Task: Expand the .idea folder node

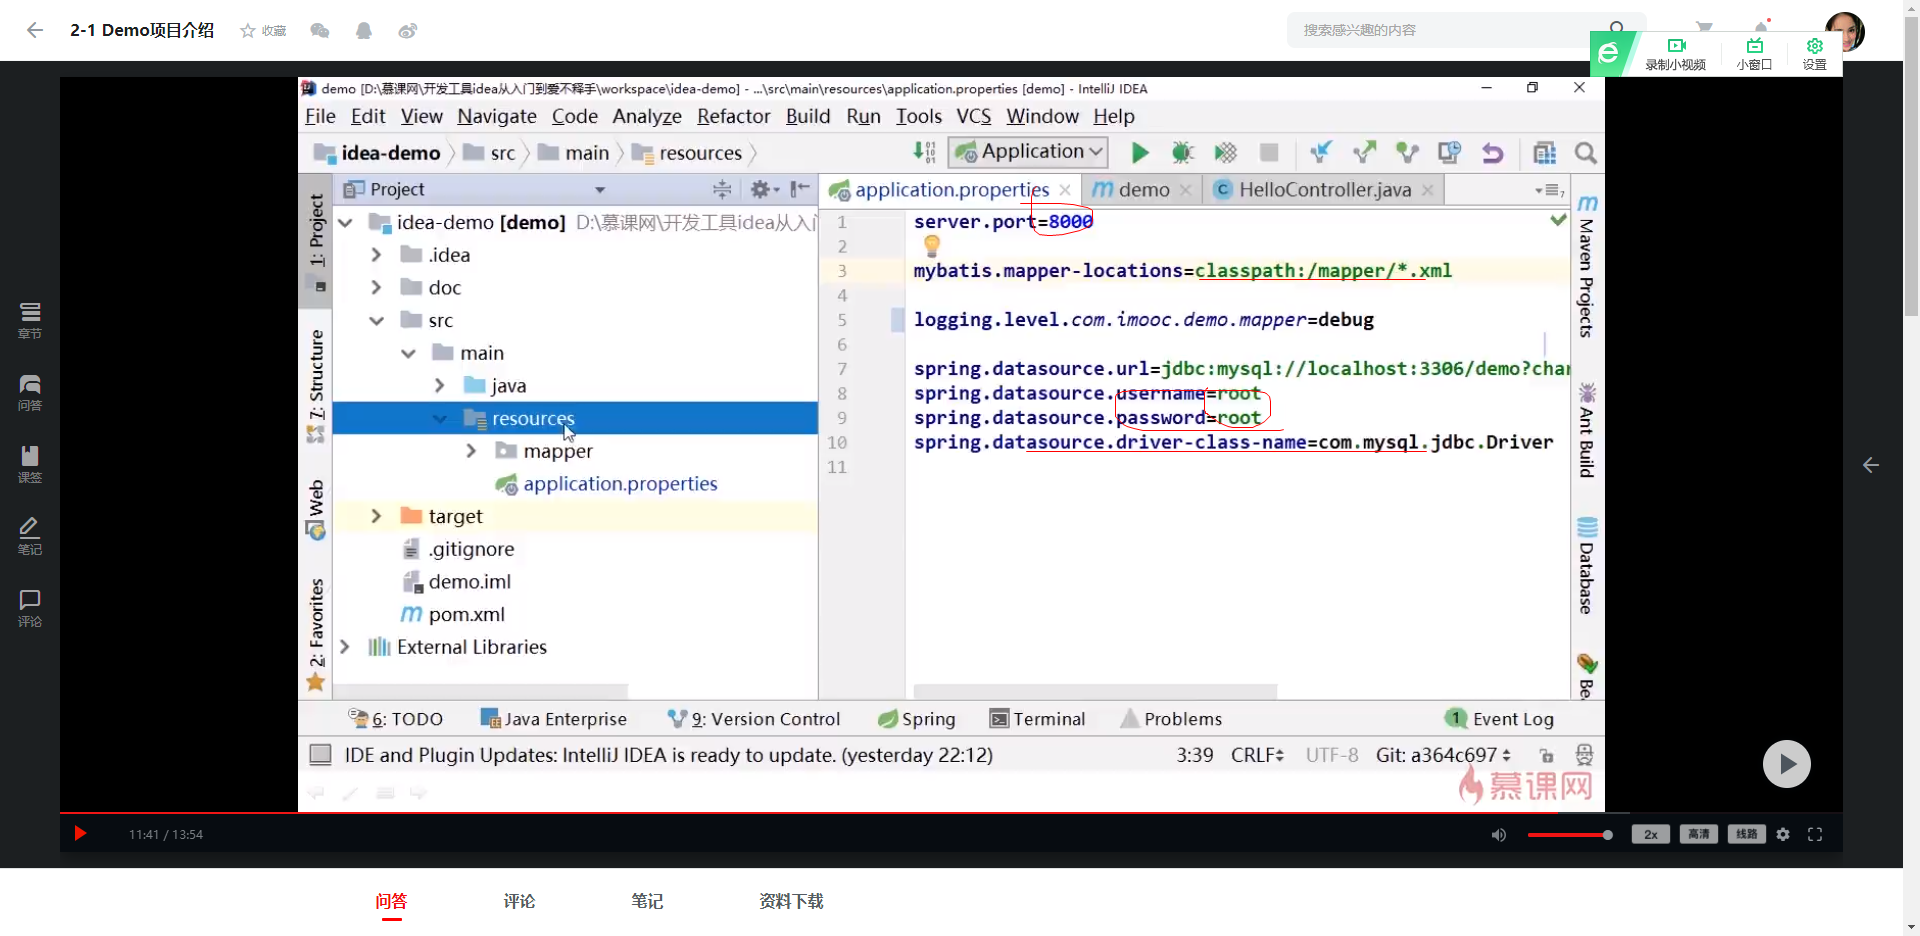Action: point(376,255)
